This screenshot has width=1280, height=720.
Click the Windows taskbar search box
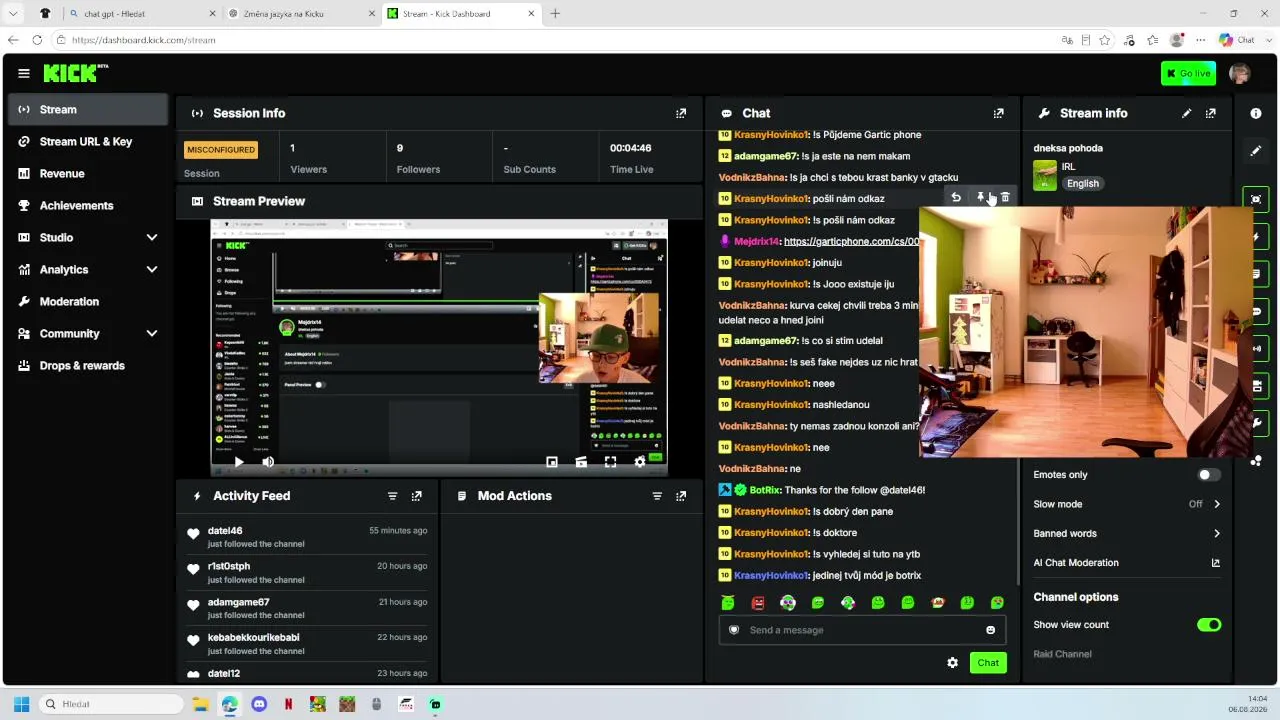click(x=111, y=704)
